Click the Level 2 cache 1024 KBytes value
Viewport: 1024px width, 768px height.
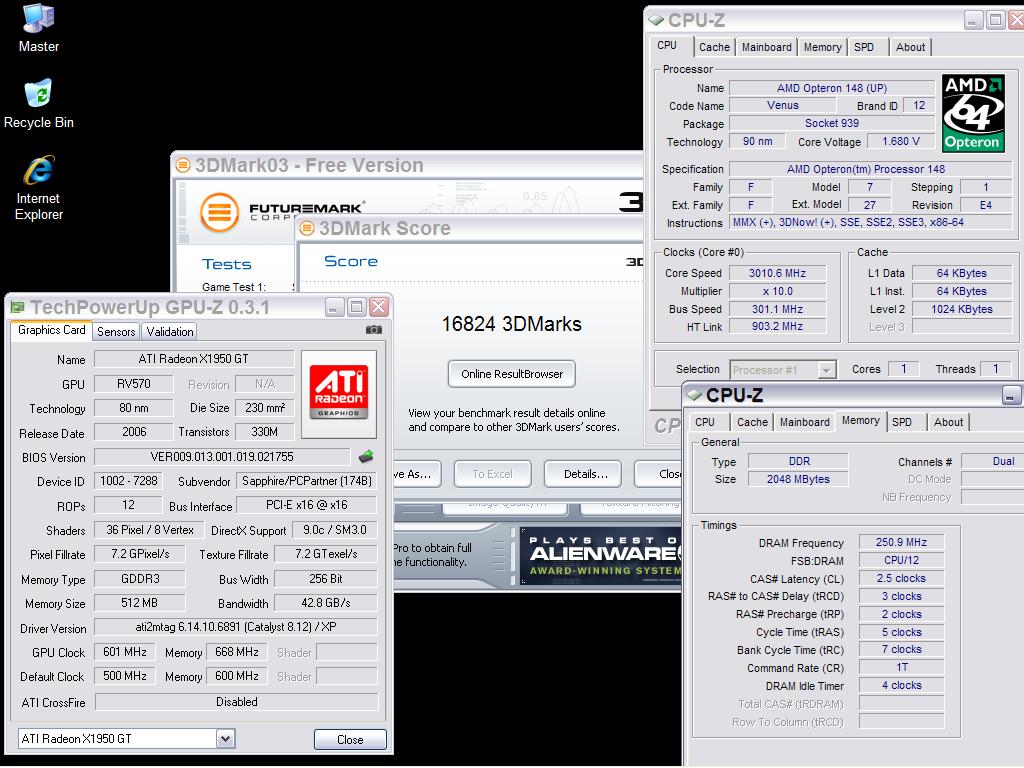[x=961, y=310]
